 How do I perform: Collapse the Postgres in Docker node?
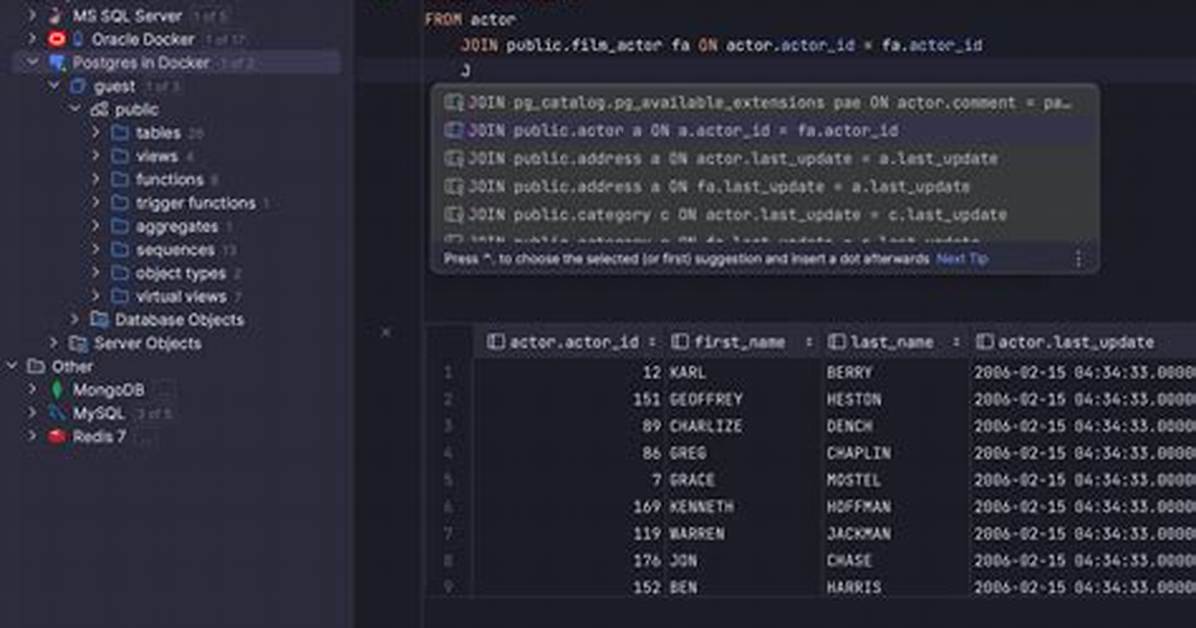pyautogui.click(x=31, y=62)
